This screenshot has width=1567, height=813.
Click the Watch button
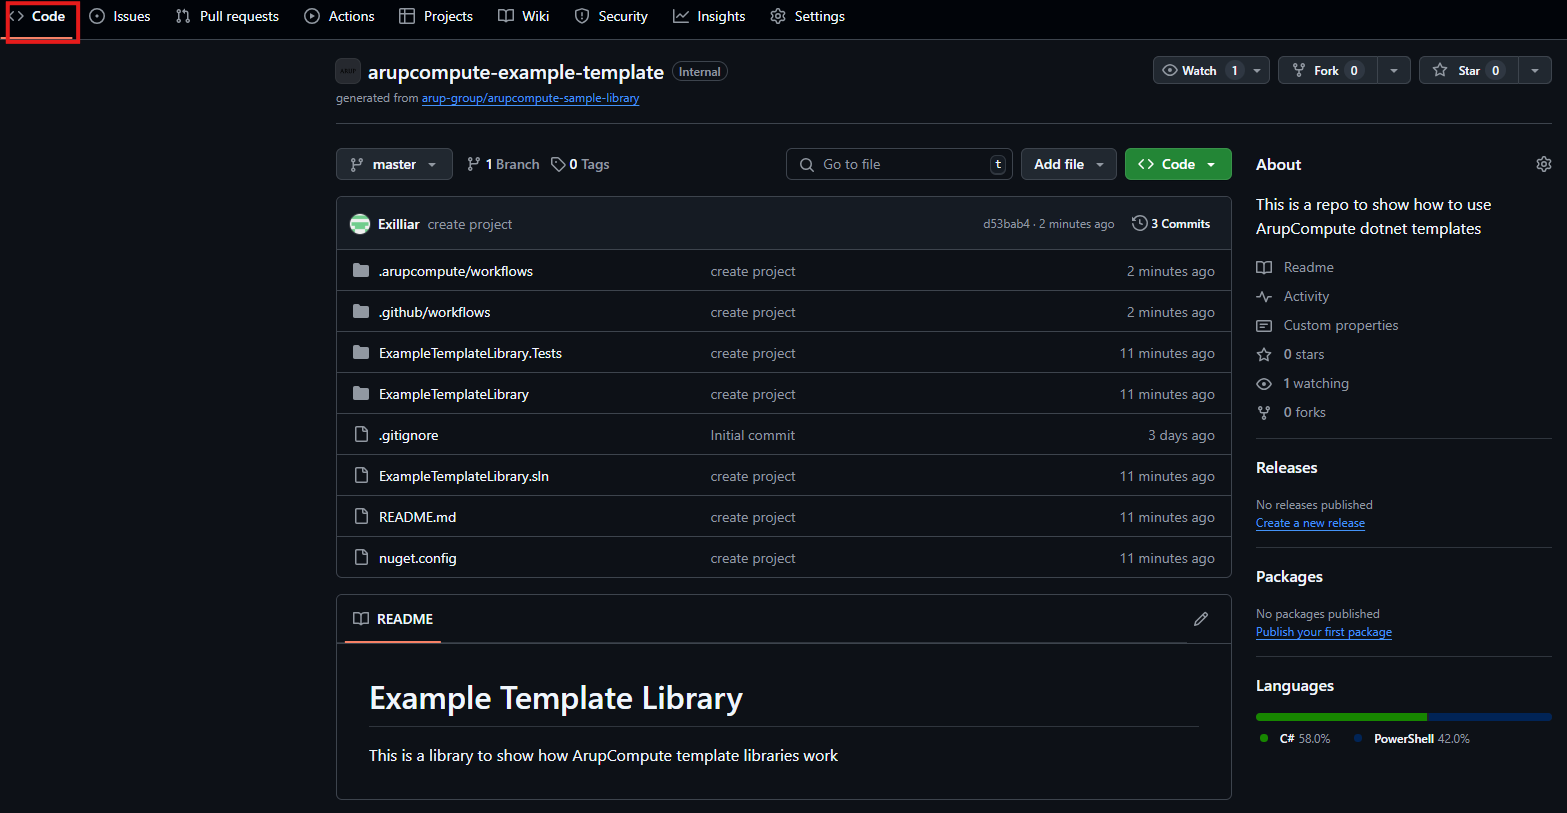tap(1199, 70)
